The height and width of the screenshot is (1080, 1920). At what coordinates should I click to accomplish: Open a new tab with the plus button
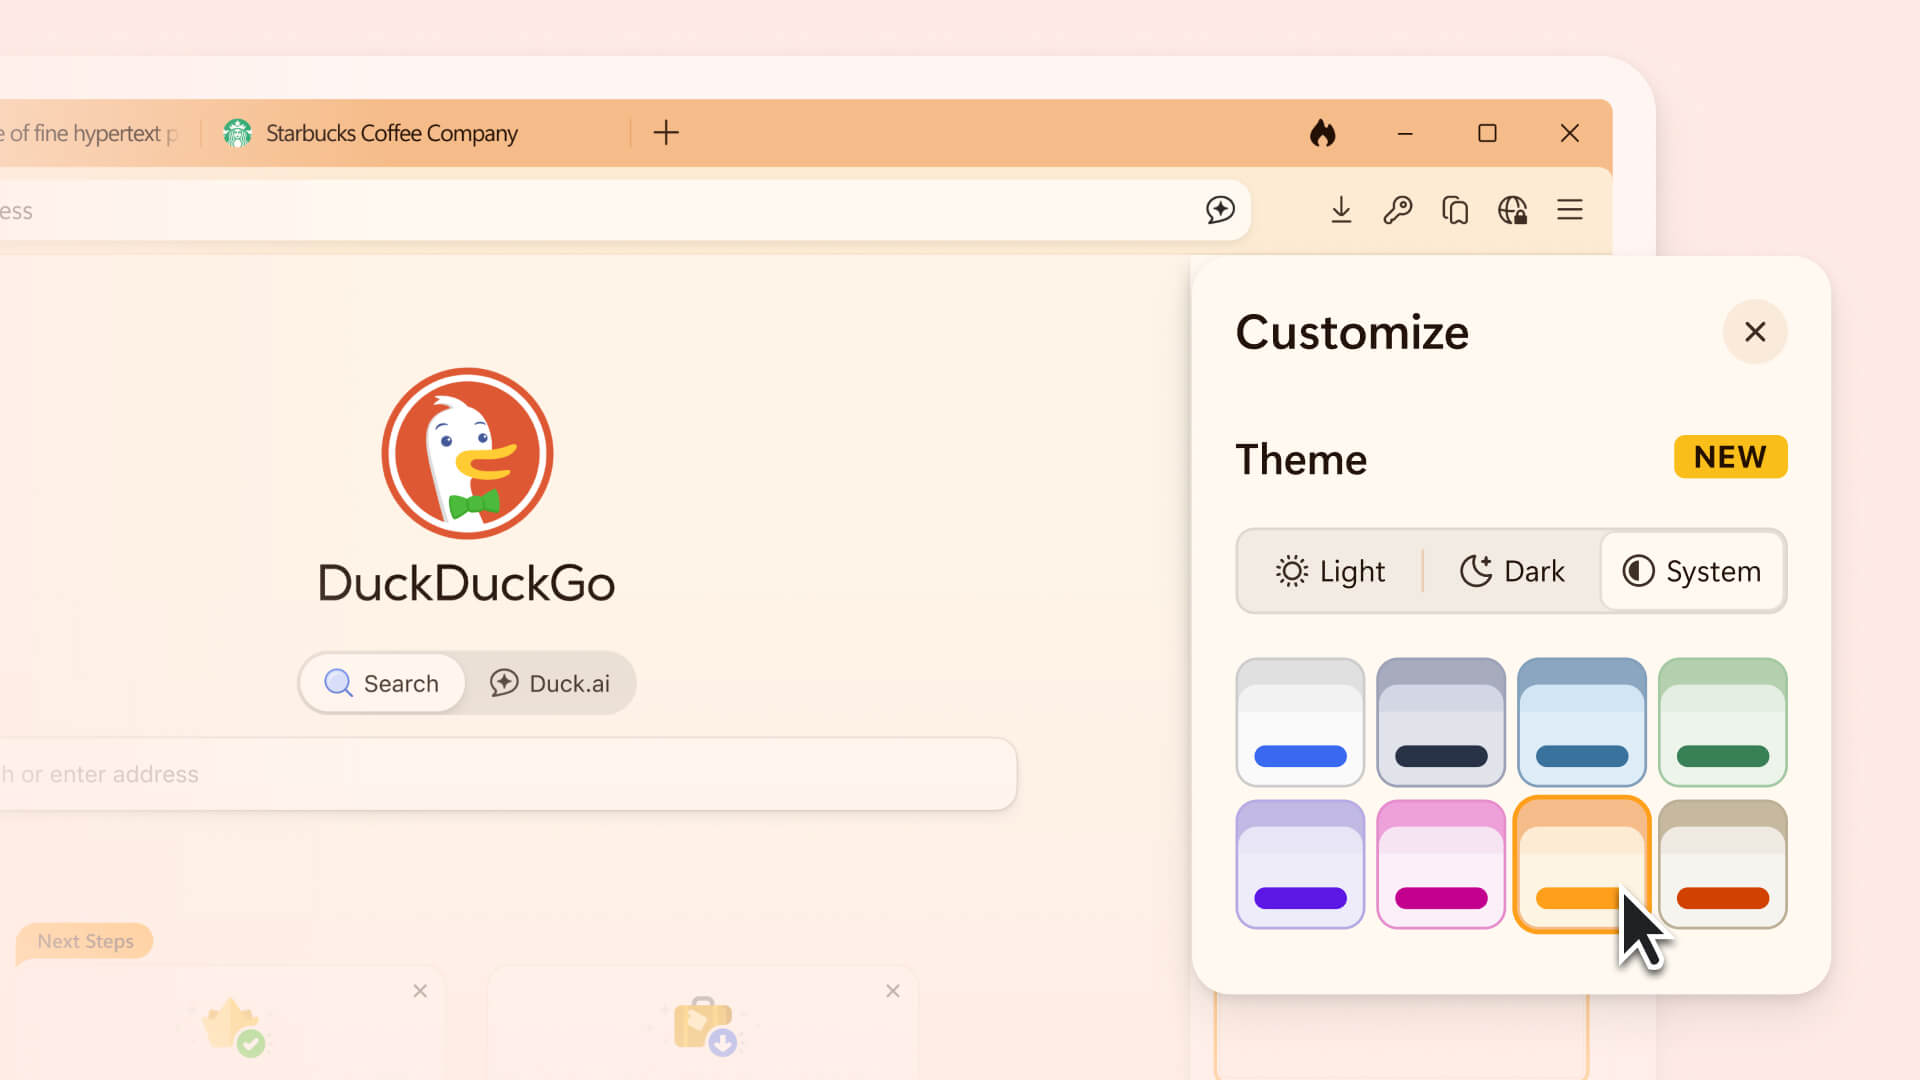tap(665, 132)
